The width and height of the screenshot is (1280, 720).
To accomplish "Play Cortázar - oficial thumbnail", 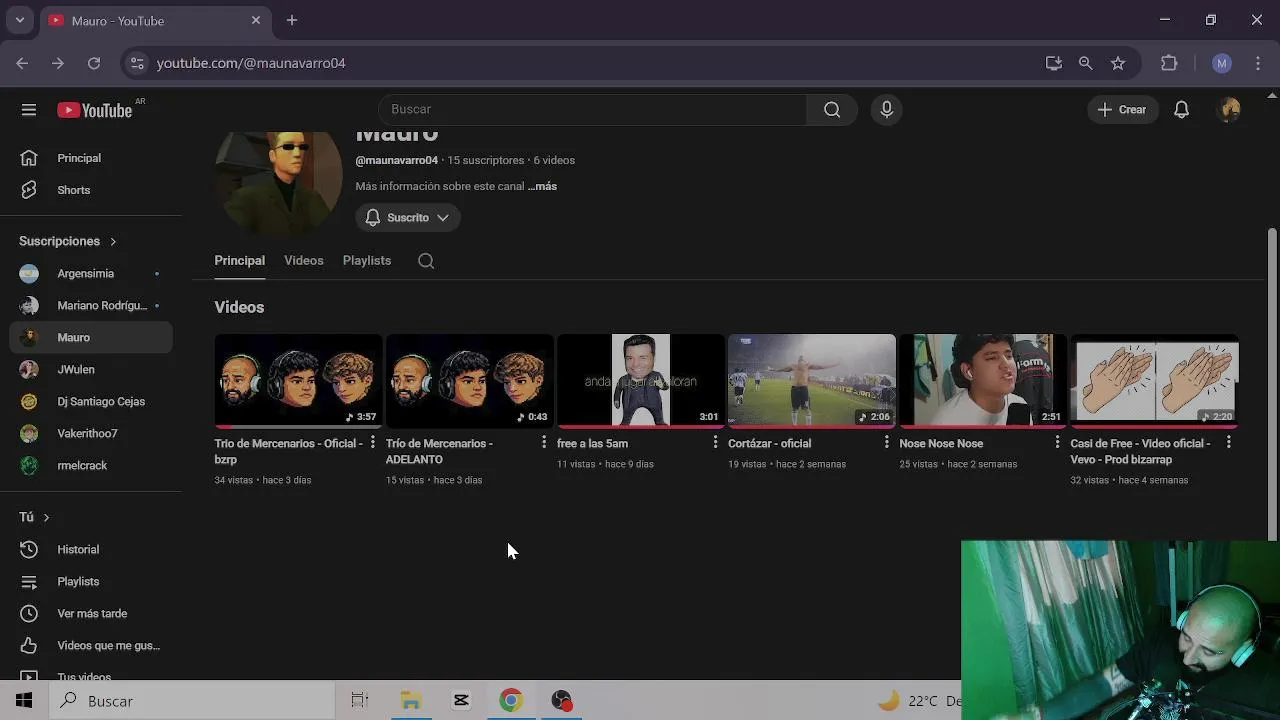I will coord(811,380).
